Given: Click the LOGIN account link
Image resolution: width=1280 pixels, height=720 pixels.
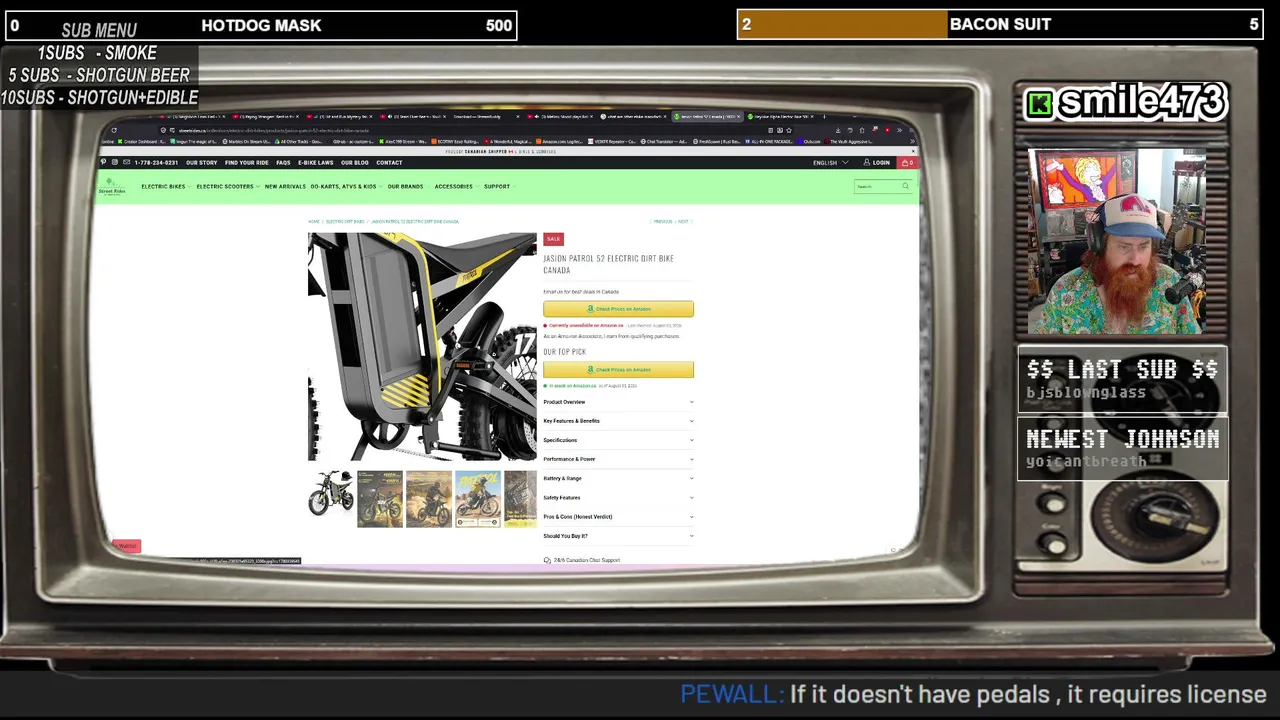Looking at the screenshot, I should (x=877, y=163).
